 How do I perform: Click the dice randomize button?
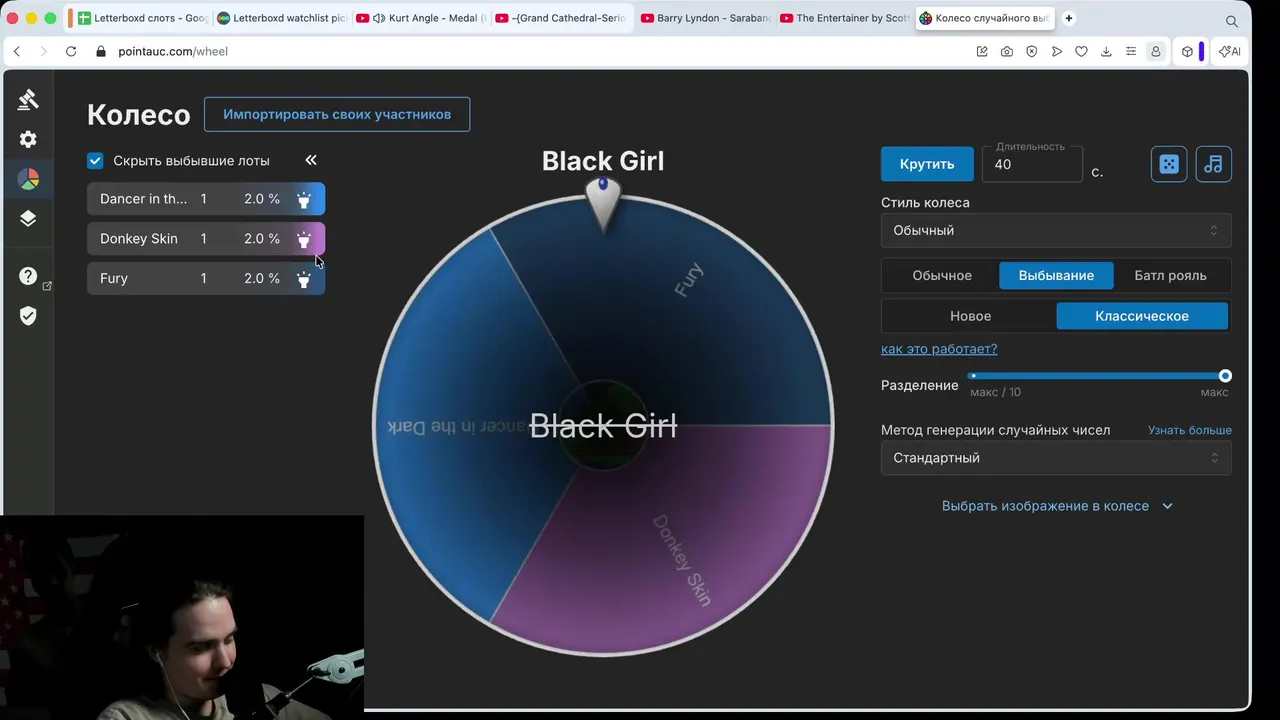pyautogui.click(x=1169, y=164)
